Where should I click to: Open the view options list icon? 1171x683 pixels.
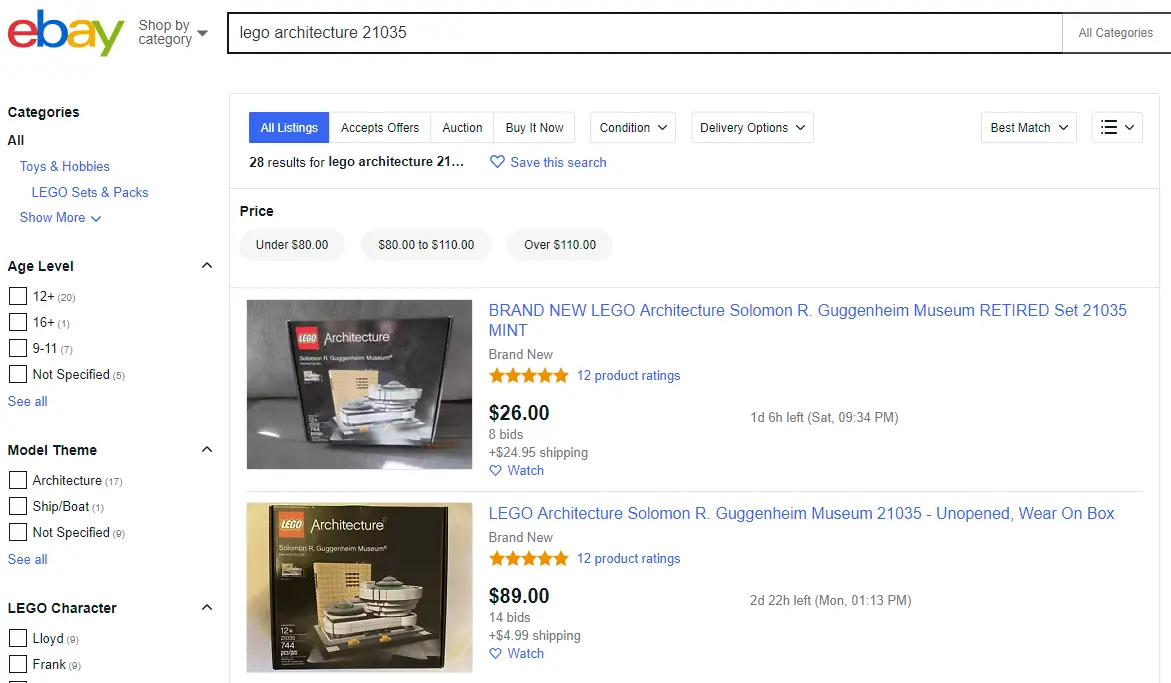pos(1116,127)
